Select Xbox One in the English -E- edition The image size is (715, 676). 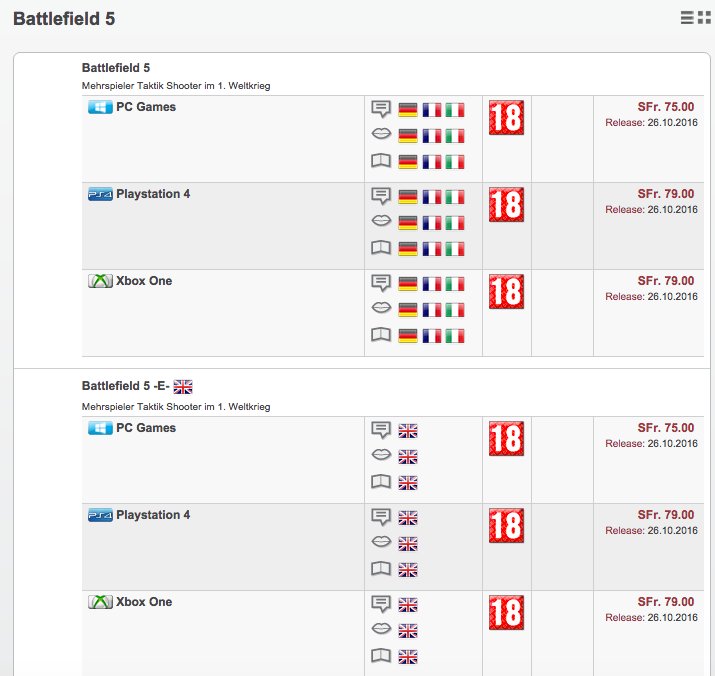coord(144,602)
